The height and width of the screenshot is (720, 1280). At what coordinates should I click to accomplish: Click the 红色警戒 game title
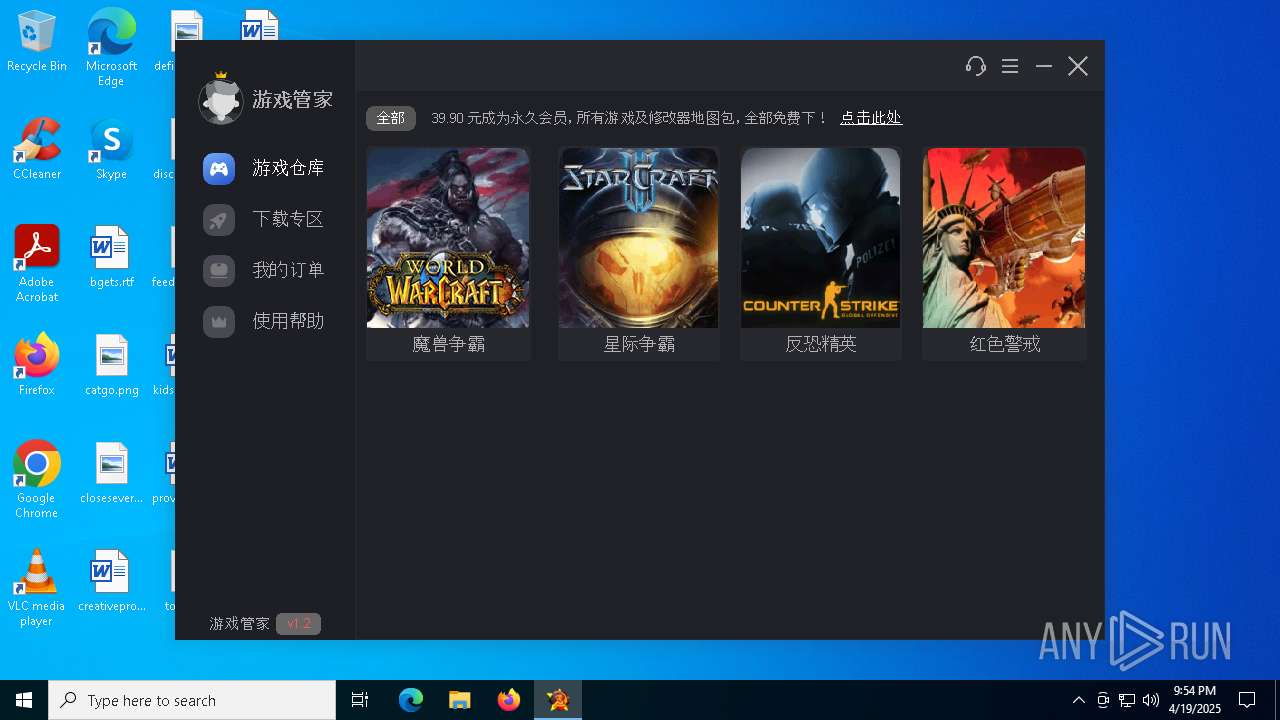click(x=1005, y=344)
